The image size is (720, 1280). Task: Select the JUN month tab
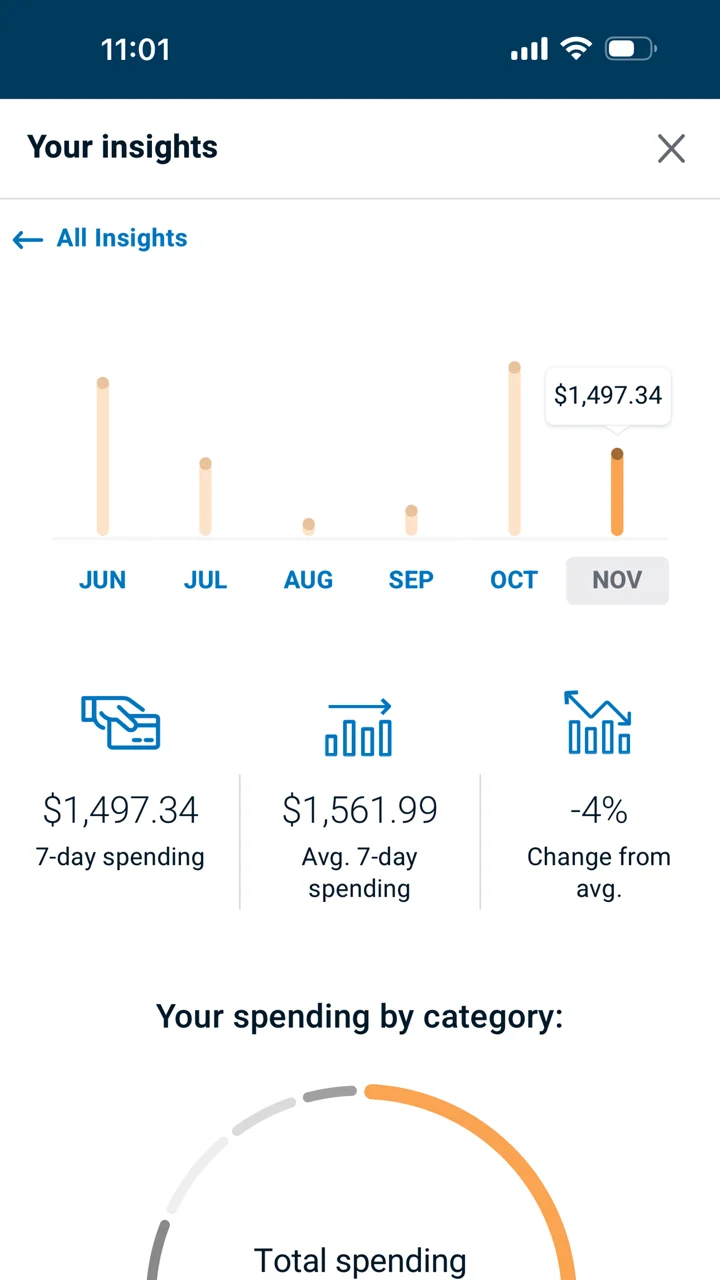pyautogui.click(x=102, y=580)
